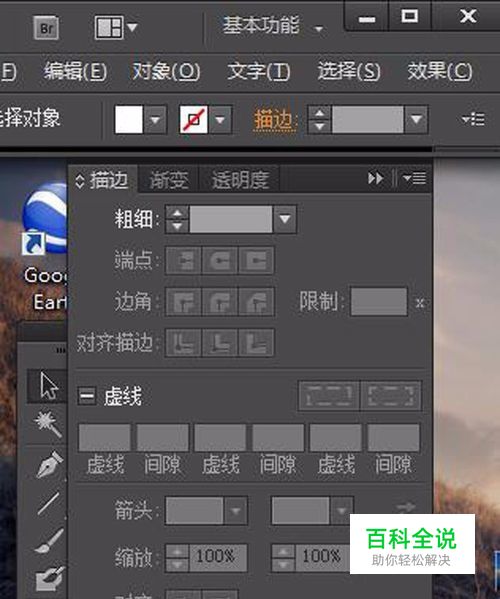
Task: Click the orange 描边 link in control bar
Action: point(275,120)
